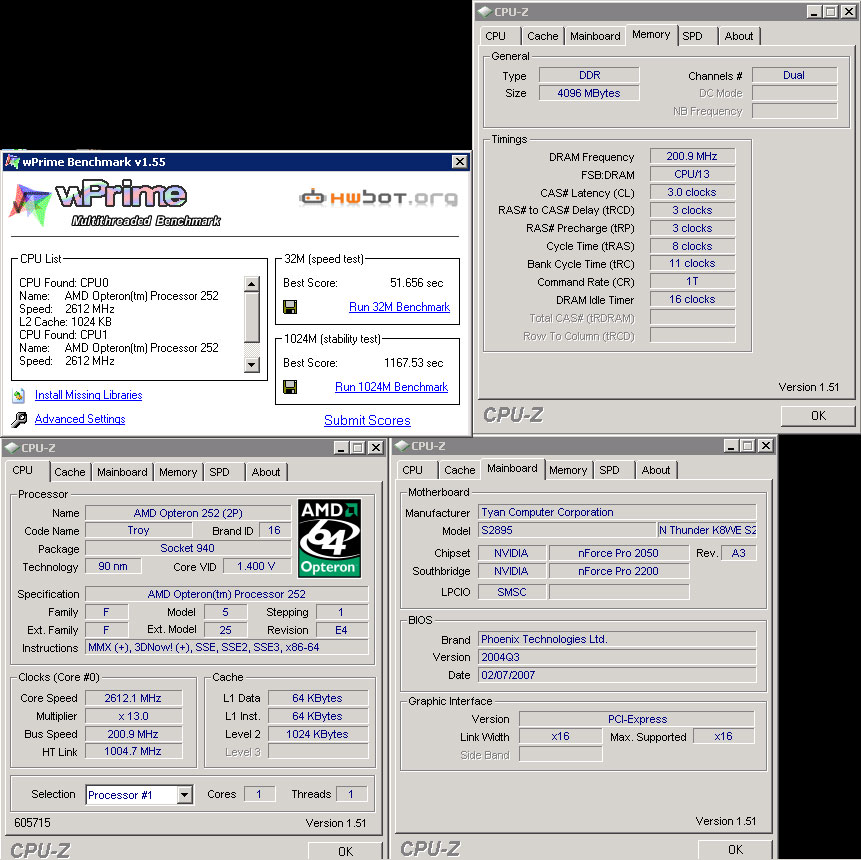The width and height of the screenshot is (861, 860).
Task: Click the Code Name field Troy
Action: coord(138,530)
